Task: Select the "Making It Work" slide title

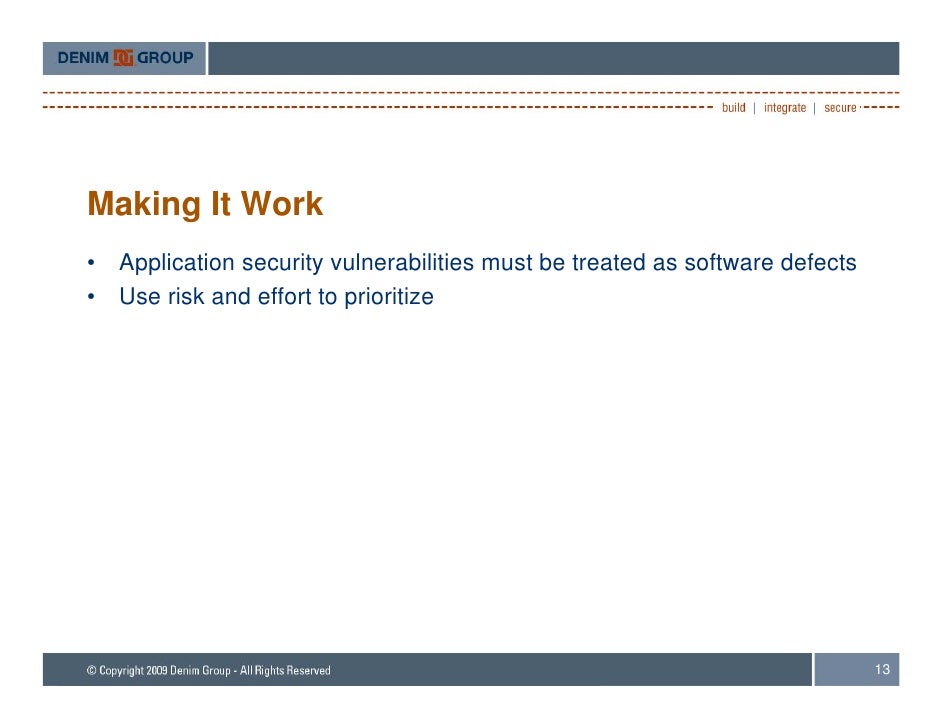Action: 205,204
